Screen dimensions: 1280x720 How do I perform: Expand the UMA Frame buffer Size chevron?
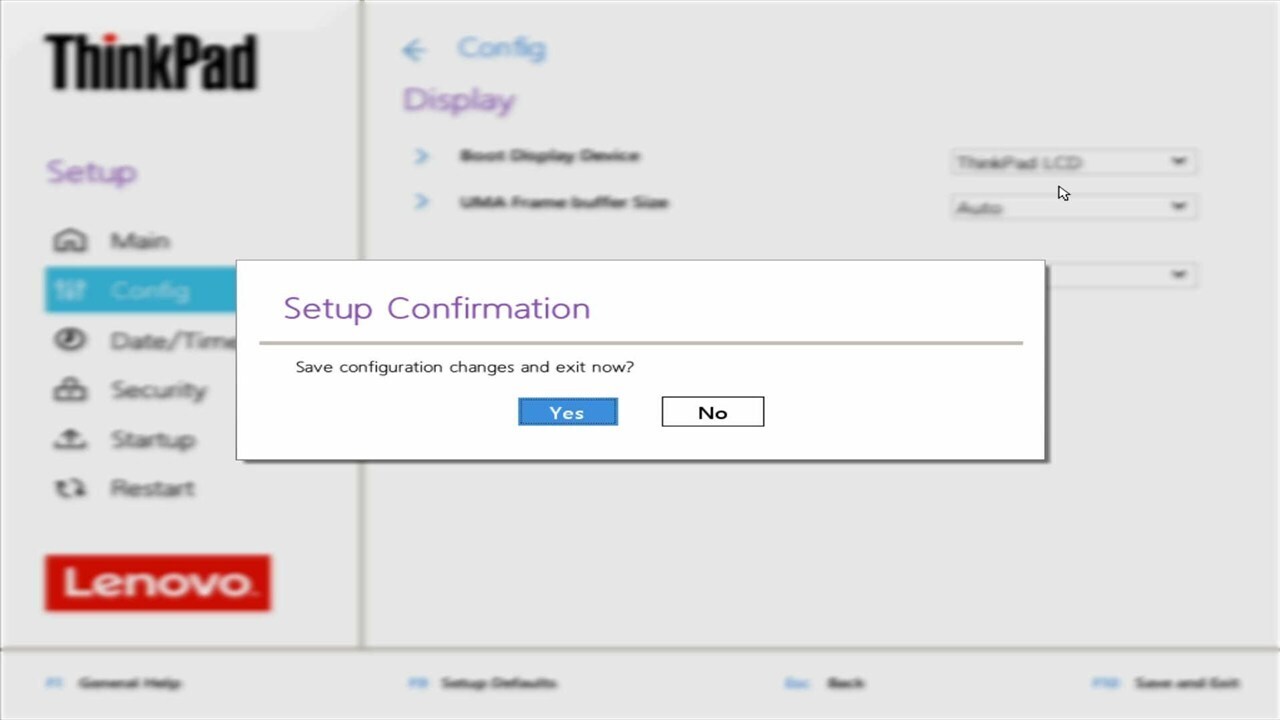[x=421, y=202]
